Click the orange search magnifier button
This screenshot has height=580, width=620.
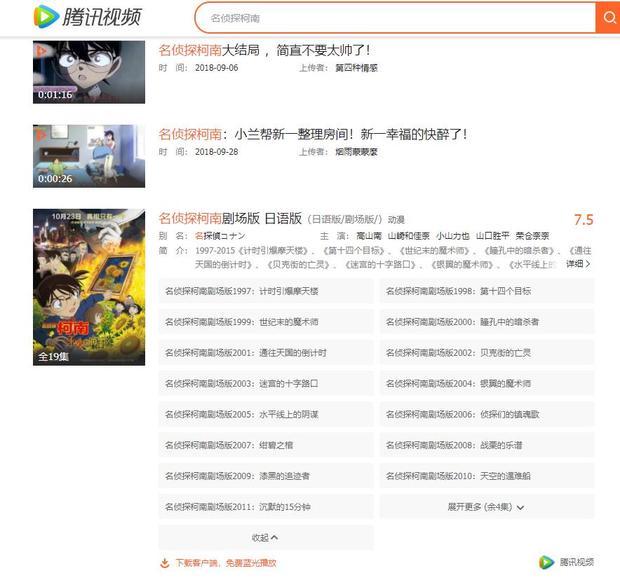[608, 17]
